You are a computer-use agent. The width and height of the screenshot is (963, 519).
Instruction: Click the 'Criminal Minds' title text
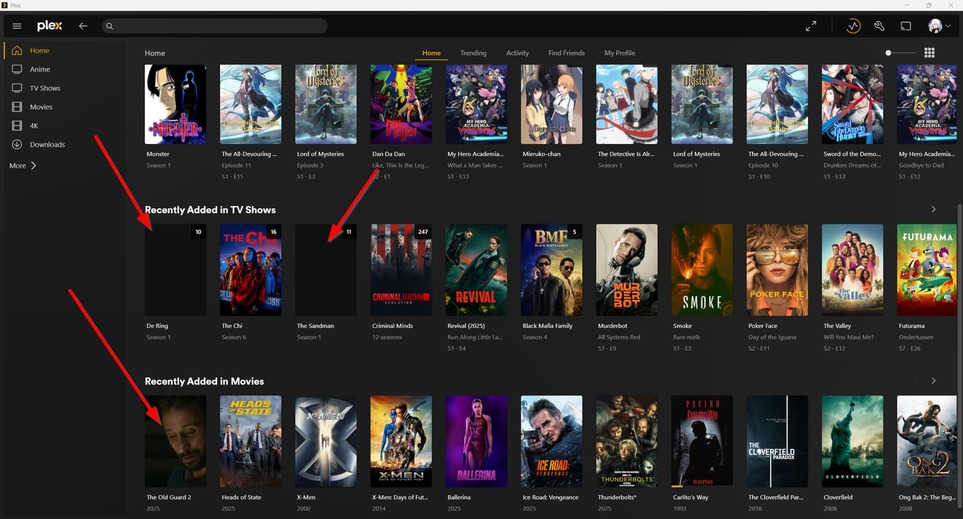(x=392, y=326)
